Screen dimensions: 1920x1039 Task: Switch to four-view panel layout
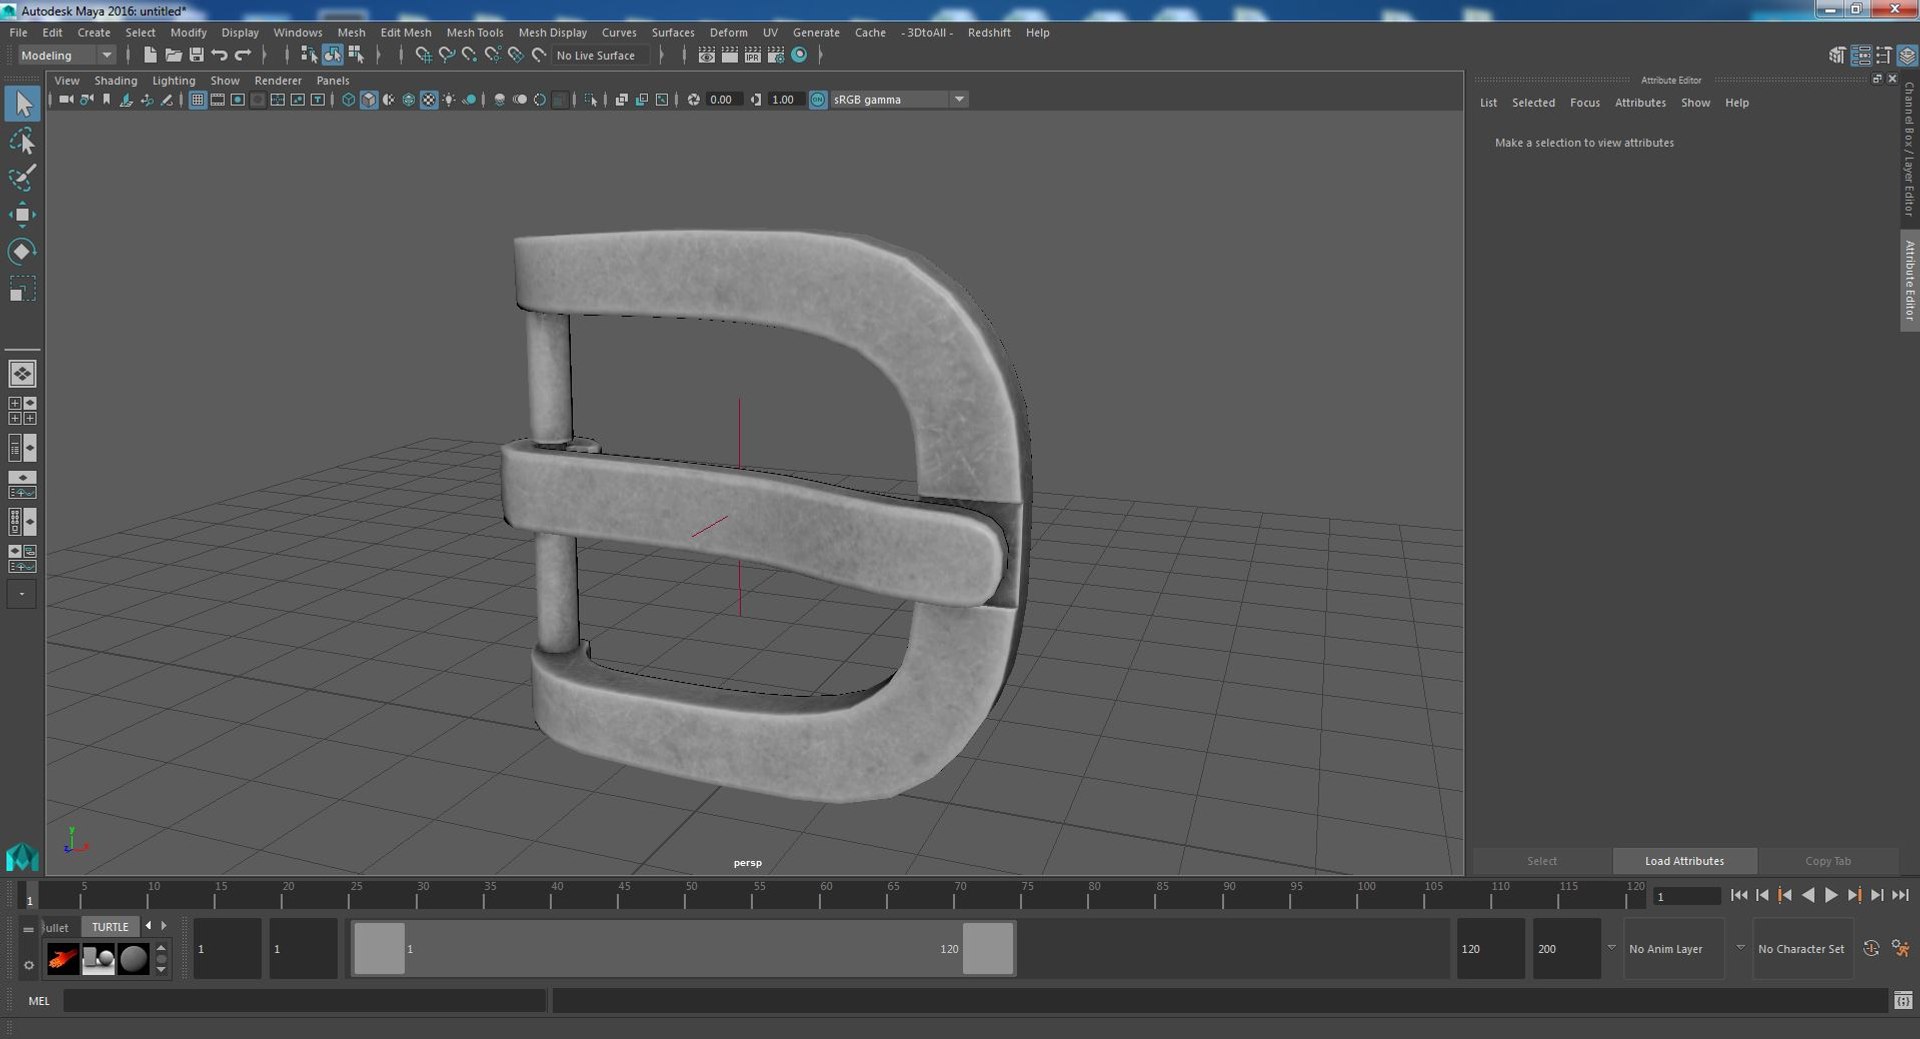pos(22,410)
